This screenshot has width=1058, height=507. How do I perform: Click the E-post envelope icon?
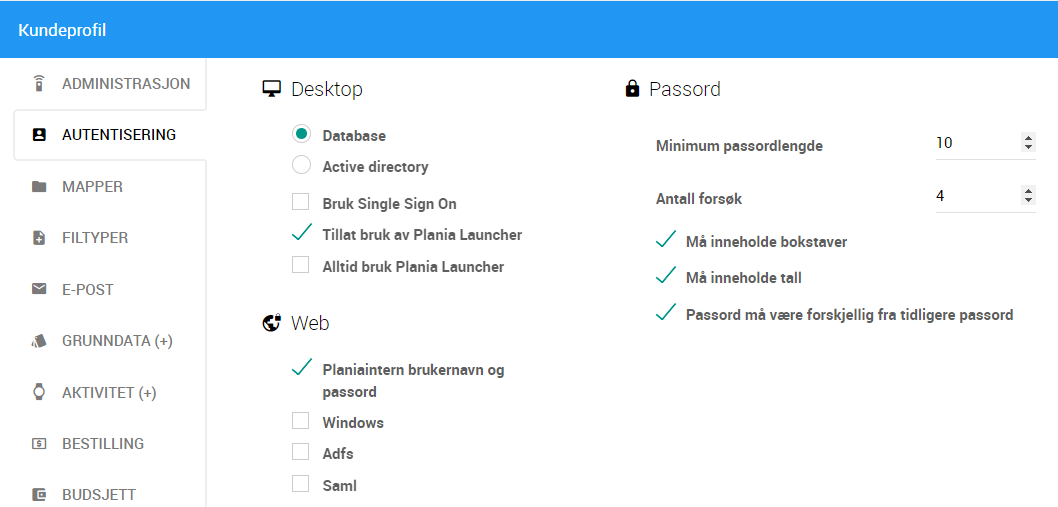point(39,290)
